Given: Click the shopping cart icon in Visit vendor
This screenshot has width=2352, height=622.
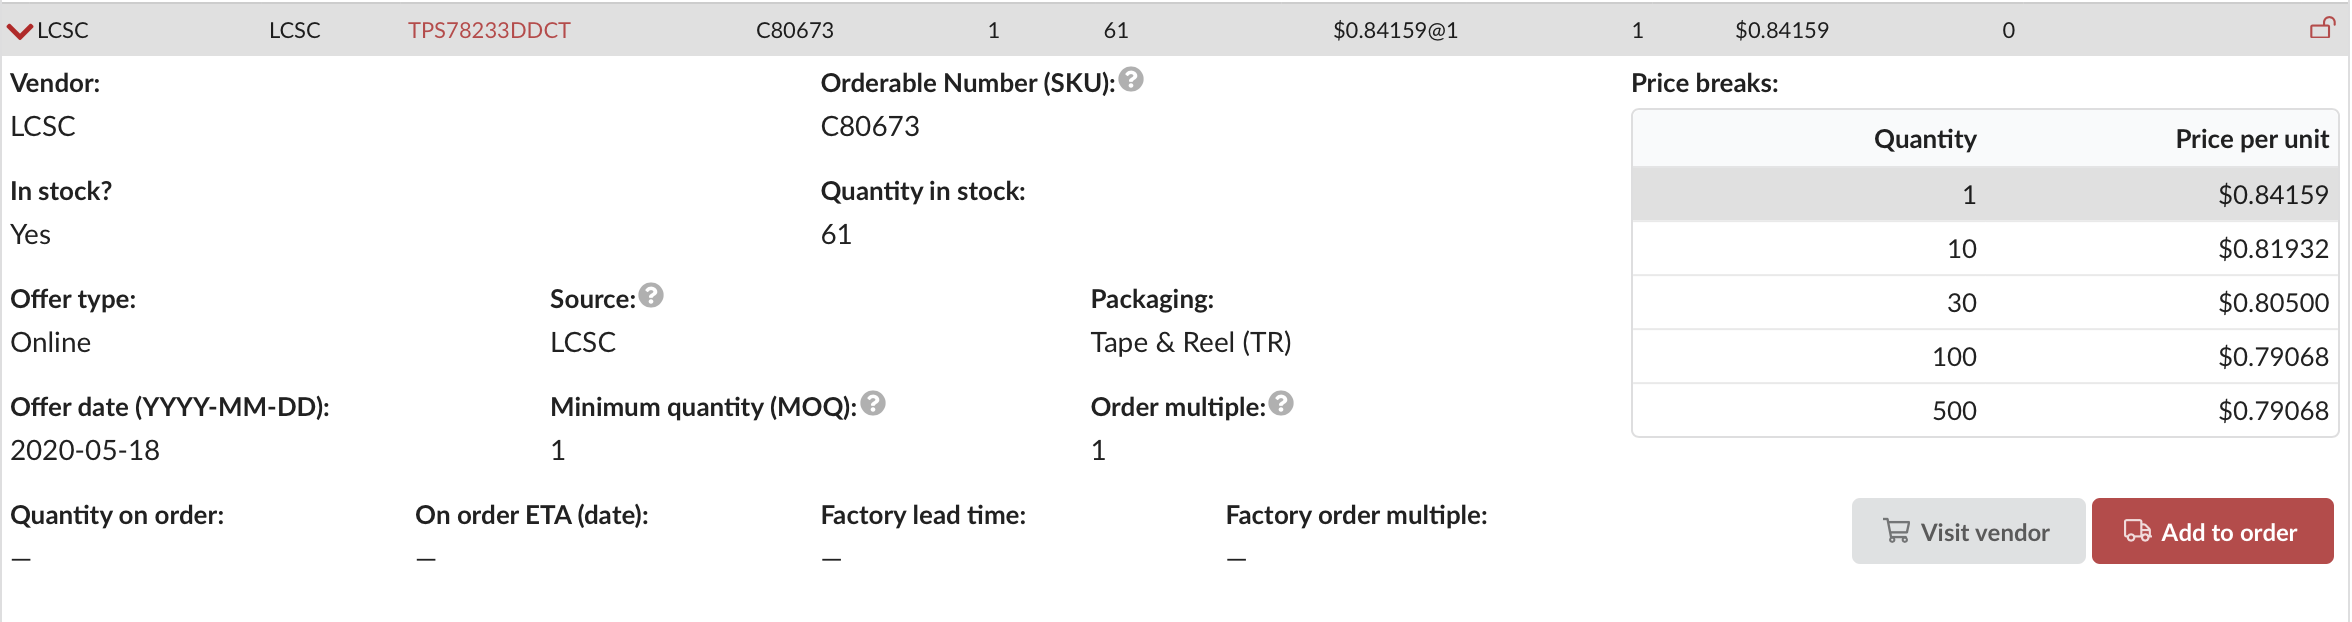Looking at the screenshot, I should pyautogui.click(x=1896, y=531).
